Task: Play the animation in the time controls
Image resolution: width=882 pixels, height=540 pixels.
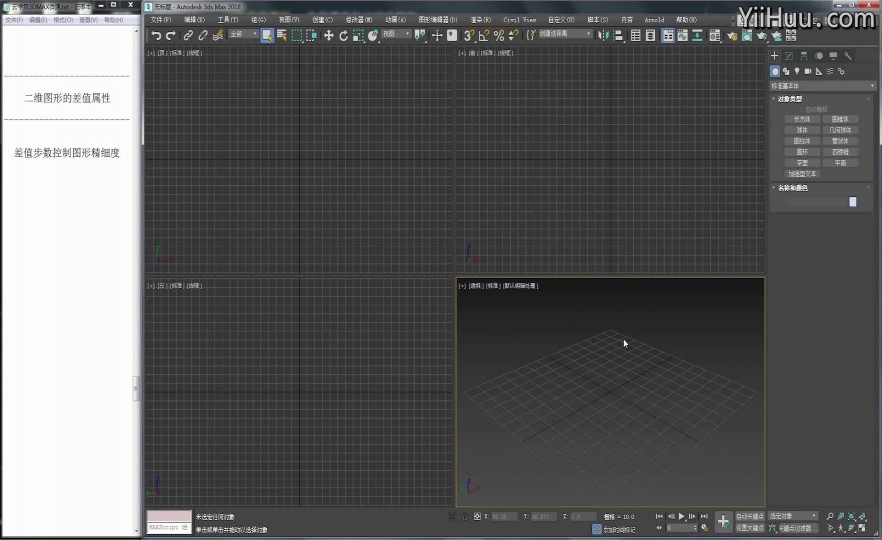Action: coord(681,516)
